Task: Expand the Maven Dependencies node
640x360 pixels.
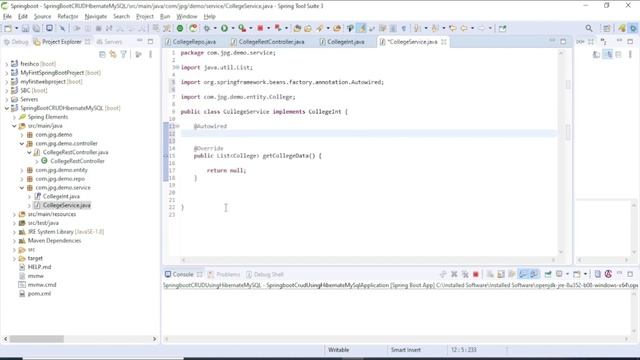Action: [14, 241]
